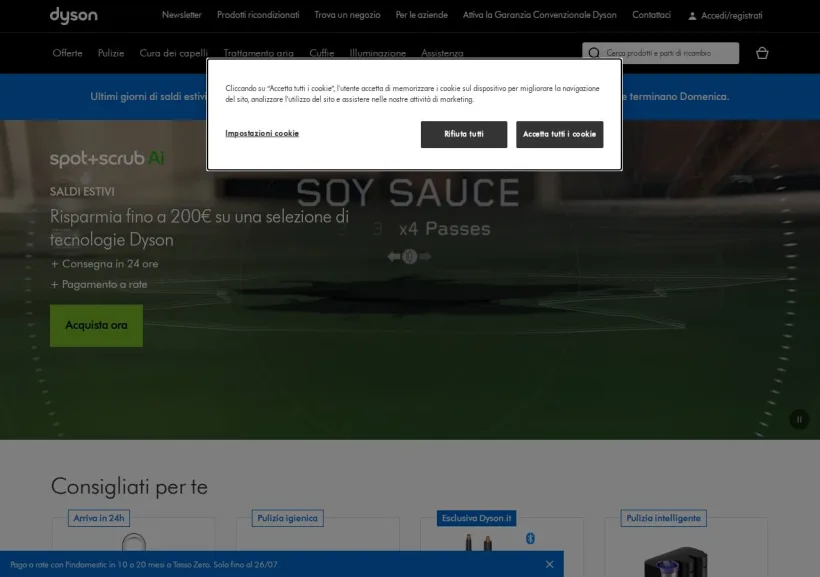Click the user account icon
The width and height of the screenshot is (820, 577).
pos(692,16)
